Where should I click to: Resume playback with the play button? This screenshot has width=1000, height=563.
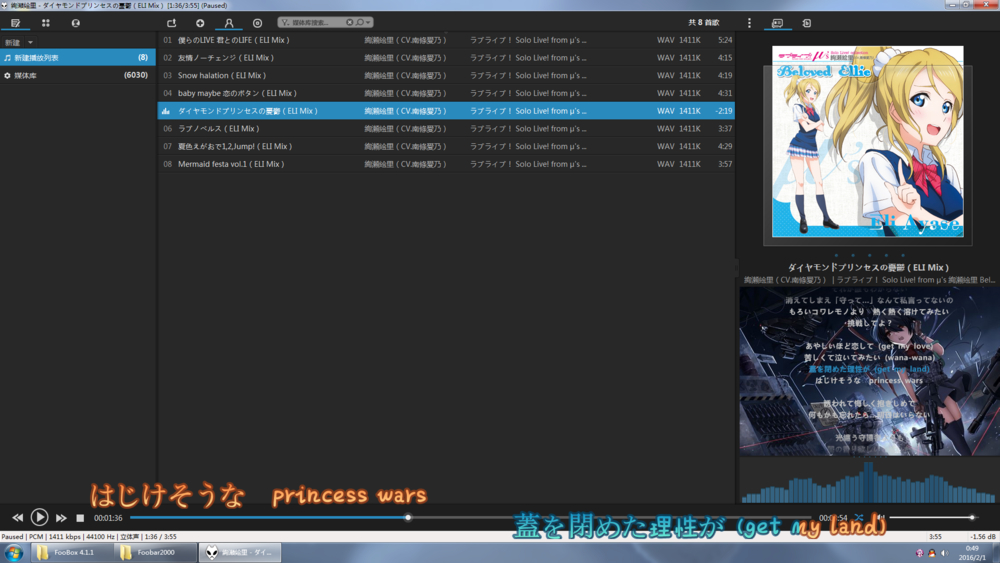coord(40,517)
